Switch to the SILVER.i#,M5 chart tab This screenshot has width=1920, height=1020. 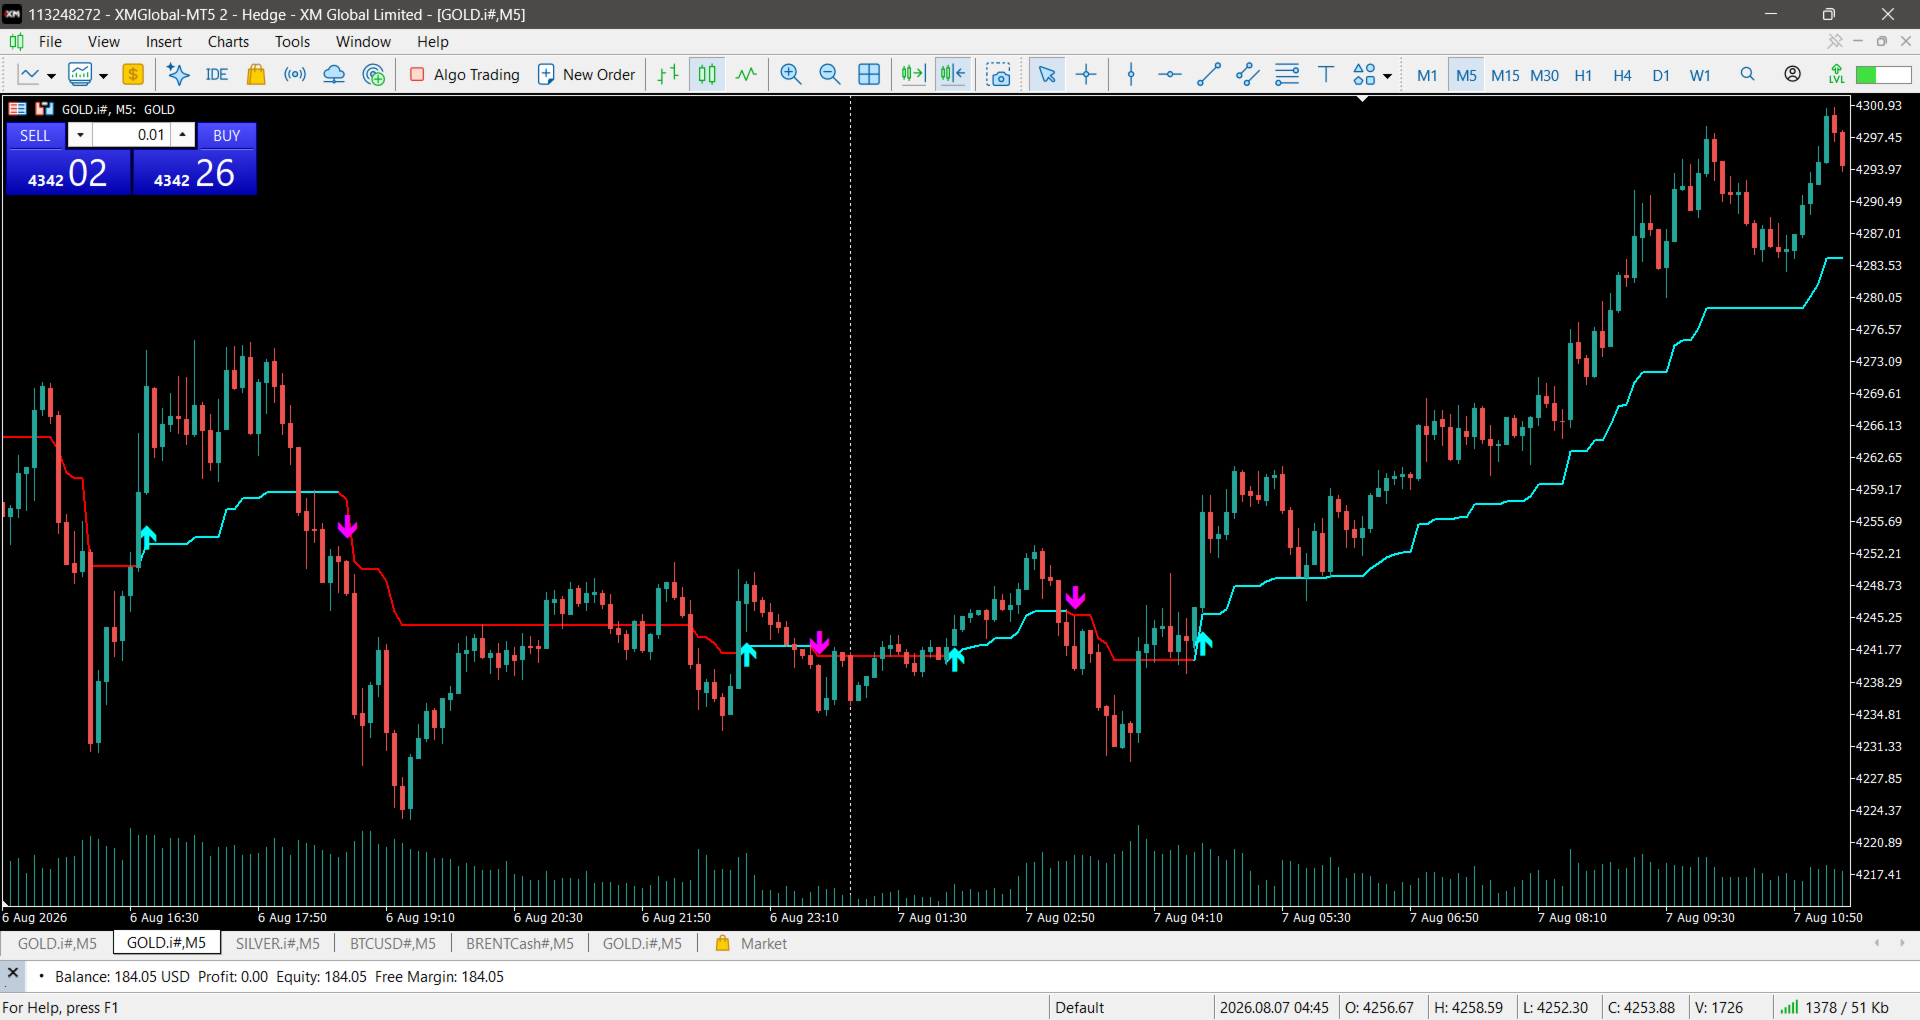(278, 943)
